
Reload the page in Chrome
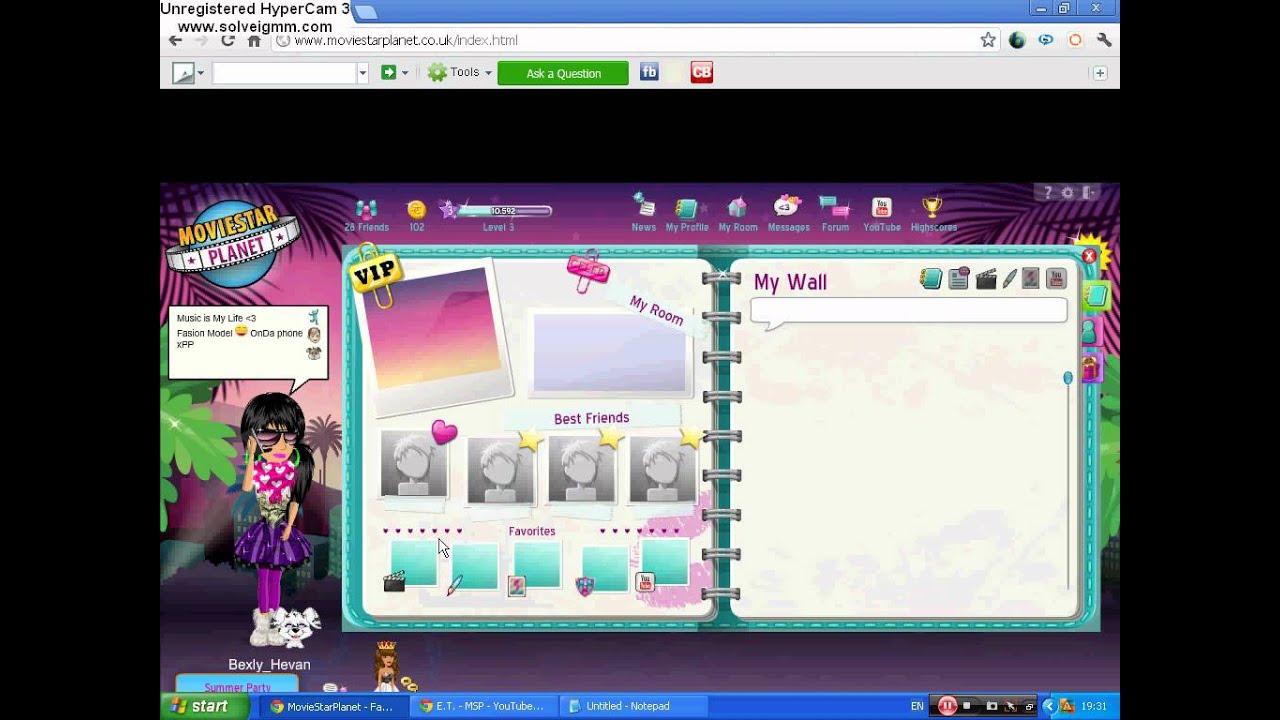coord(228,40)
